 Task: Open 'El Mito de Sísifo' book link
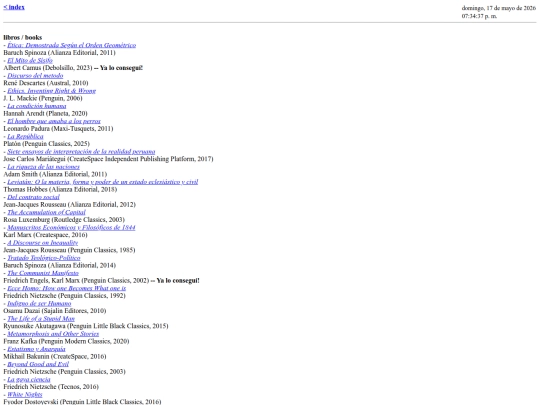pos(30,60)
